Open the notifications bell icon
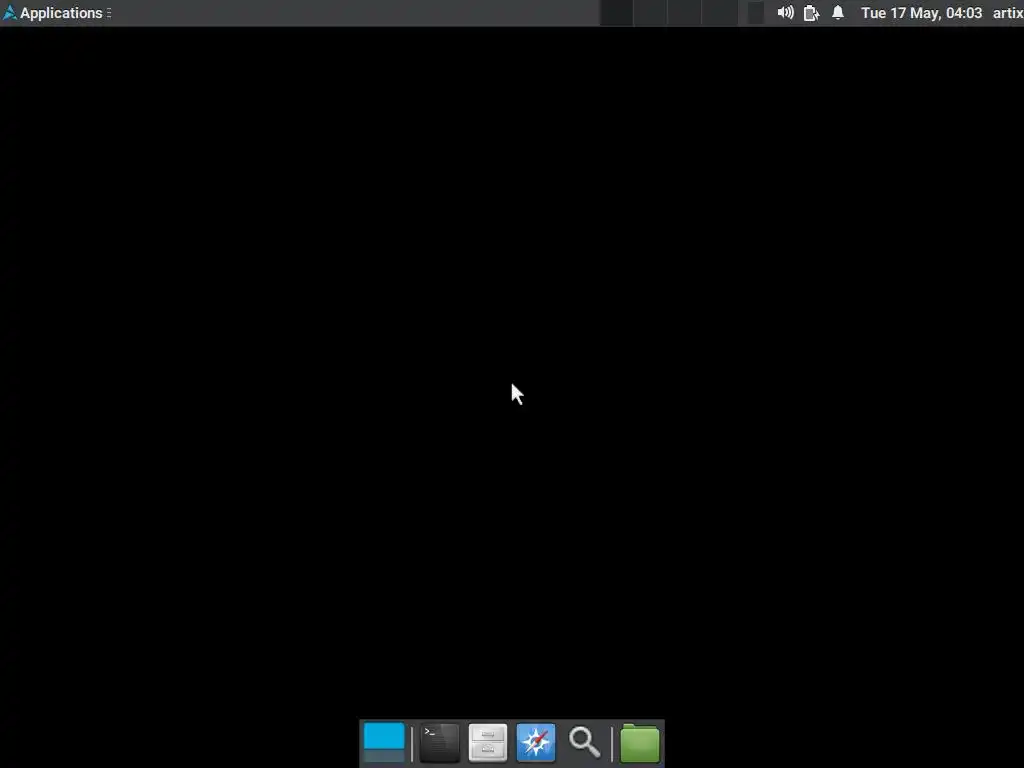Screen dimensions: 1024x768 [x=838, y=13]
